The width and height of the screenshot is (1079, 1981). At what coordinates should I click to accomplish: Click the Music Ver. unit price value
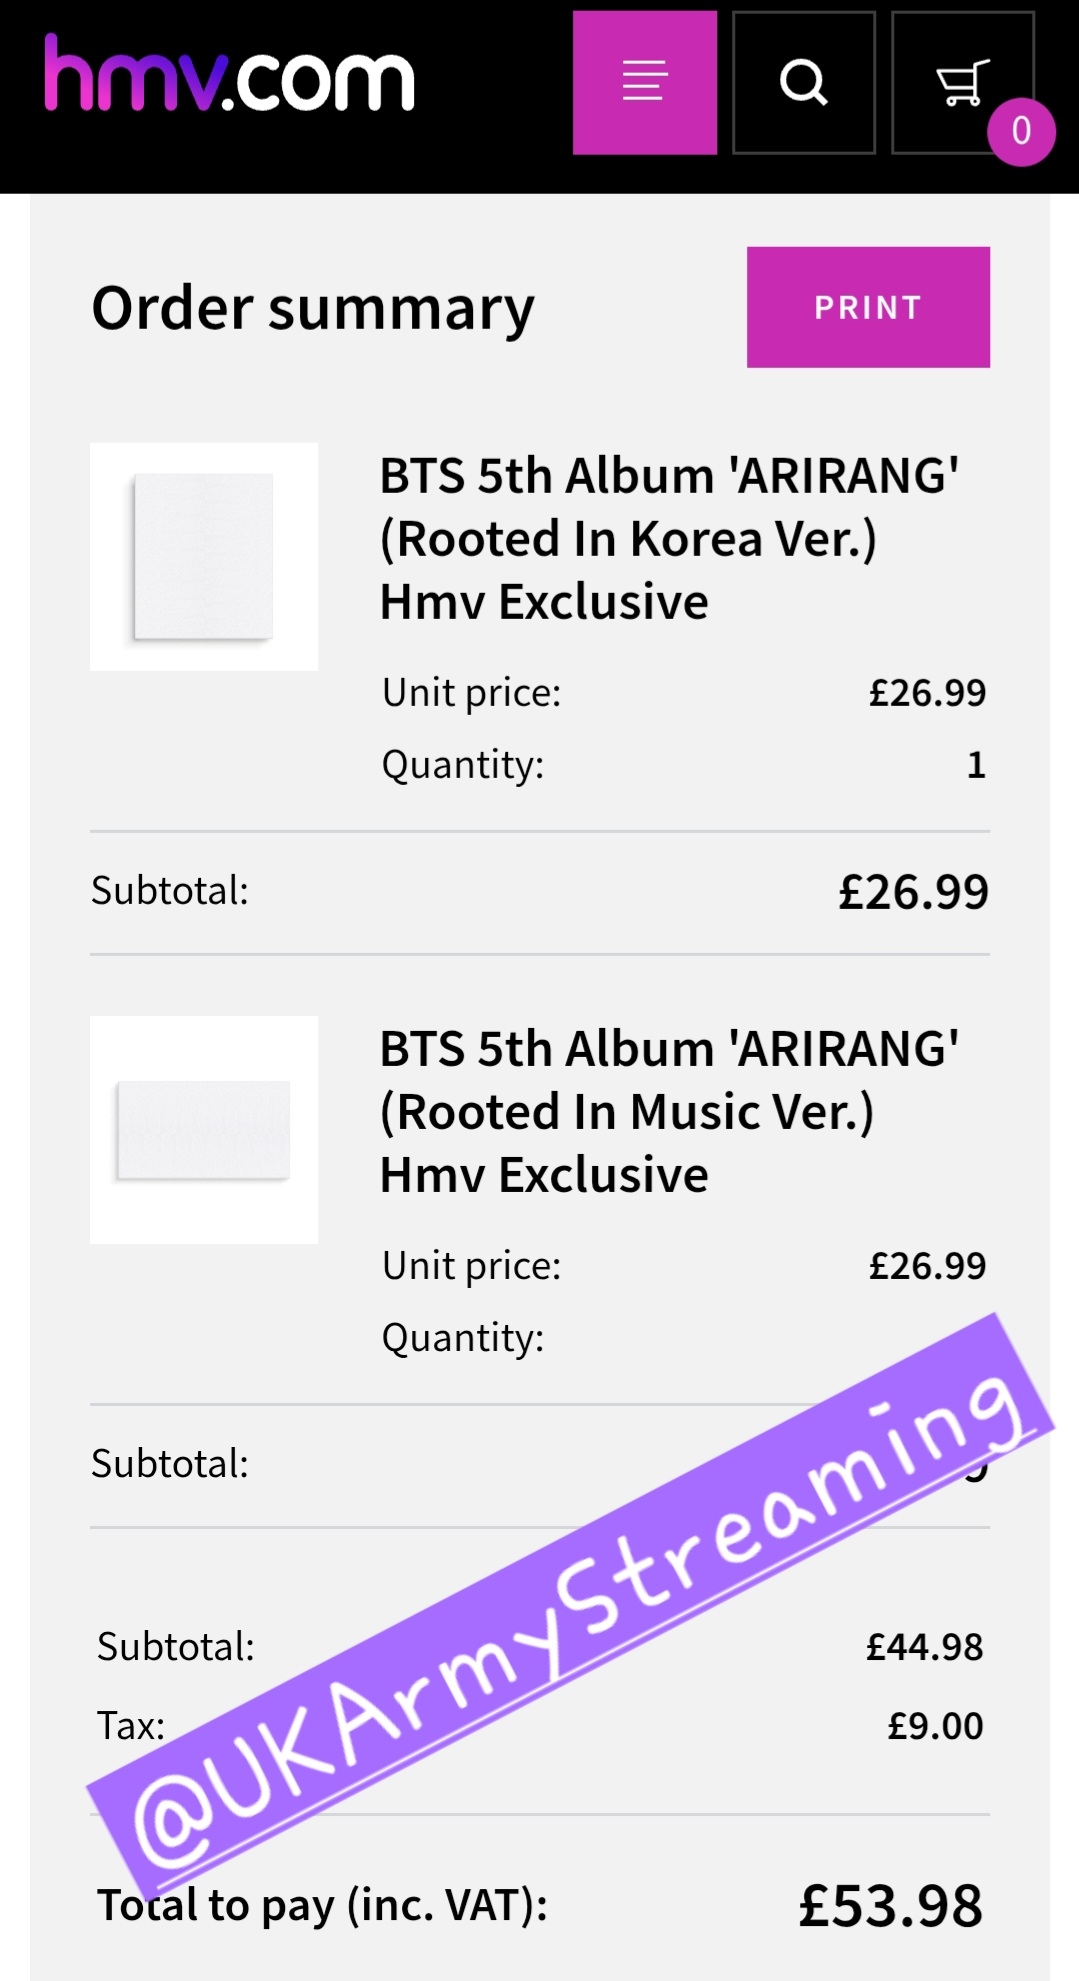pyautogui.click(x=927, y=1266)
